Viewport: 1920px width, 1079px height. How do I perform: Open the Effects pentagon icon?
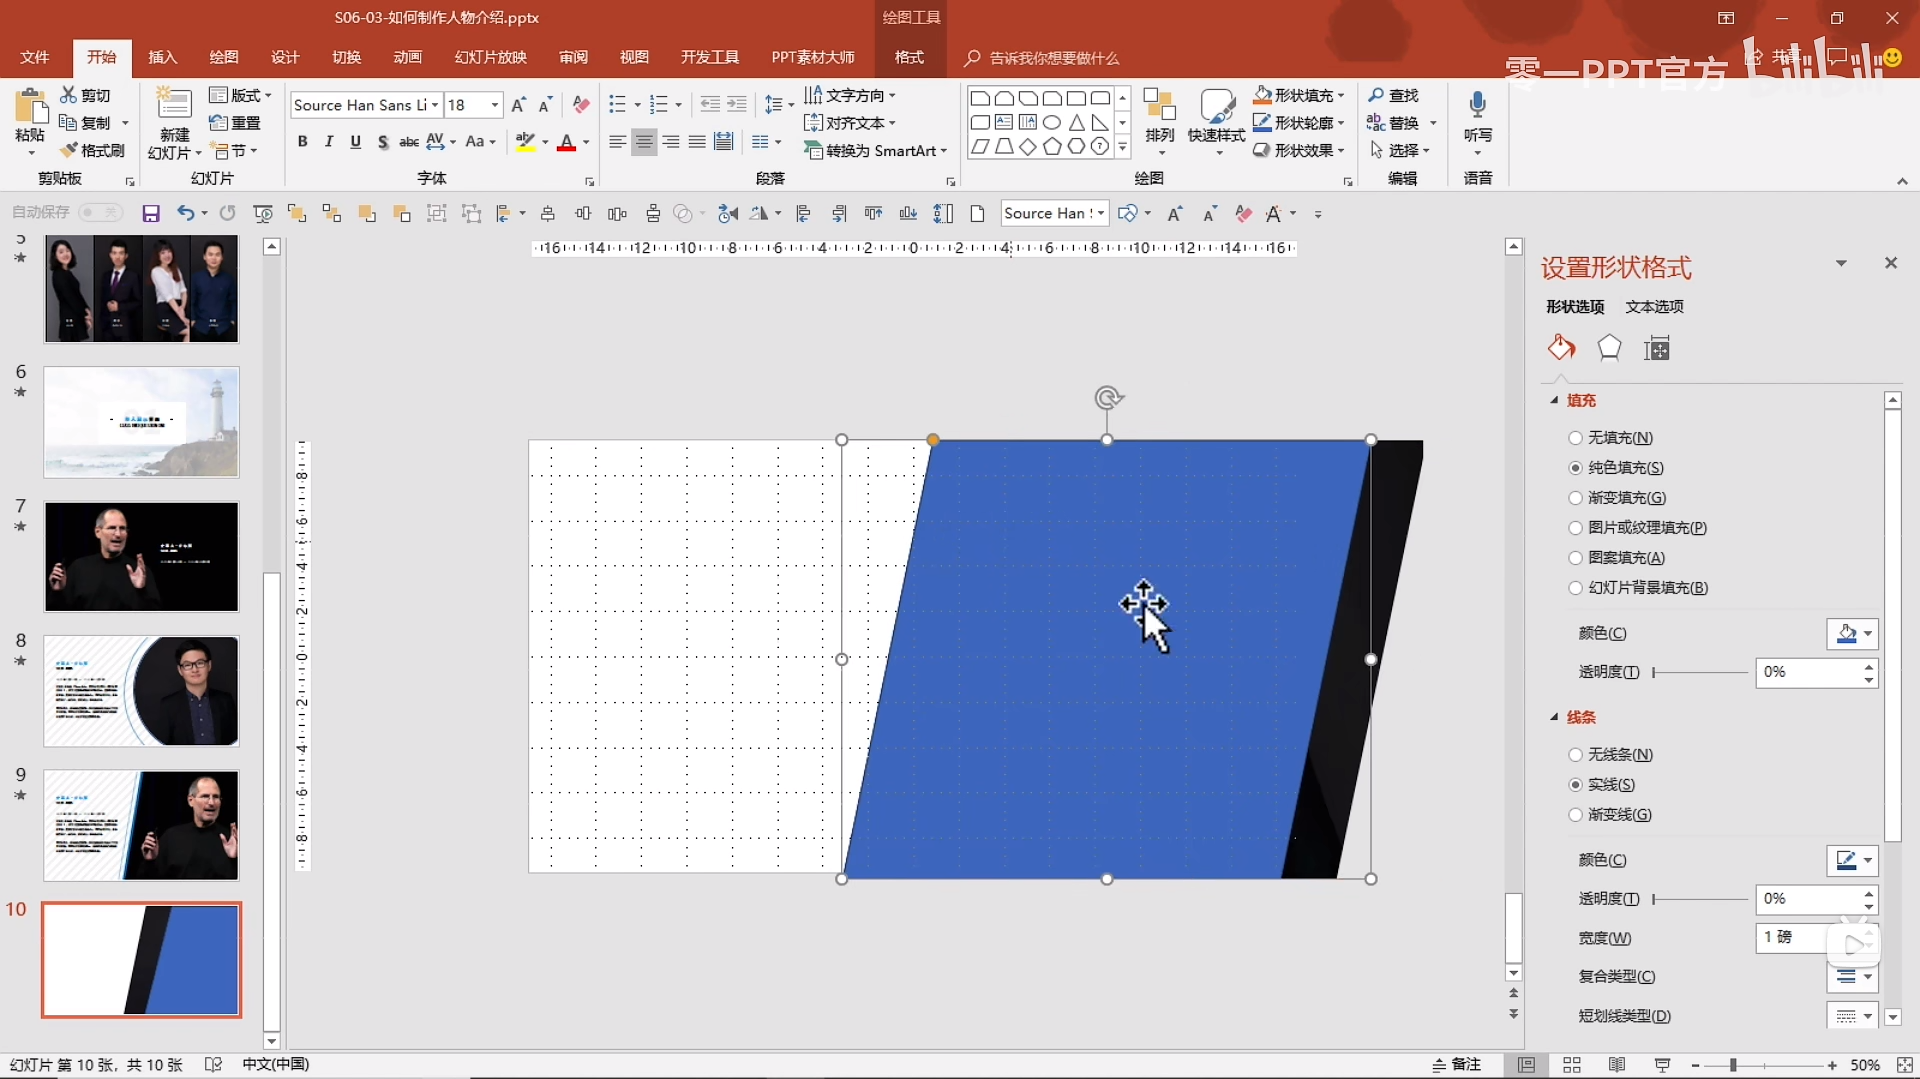[x=1609, y=348]
